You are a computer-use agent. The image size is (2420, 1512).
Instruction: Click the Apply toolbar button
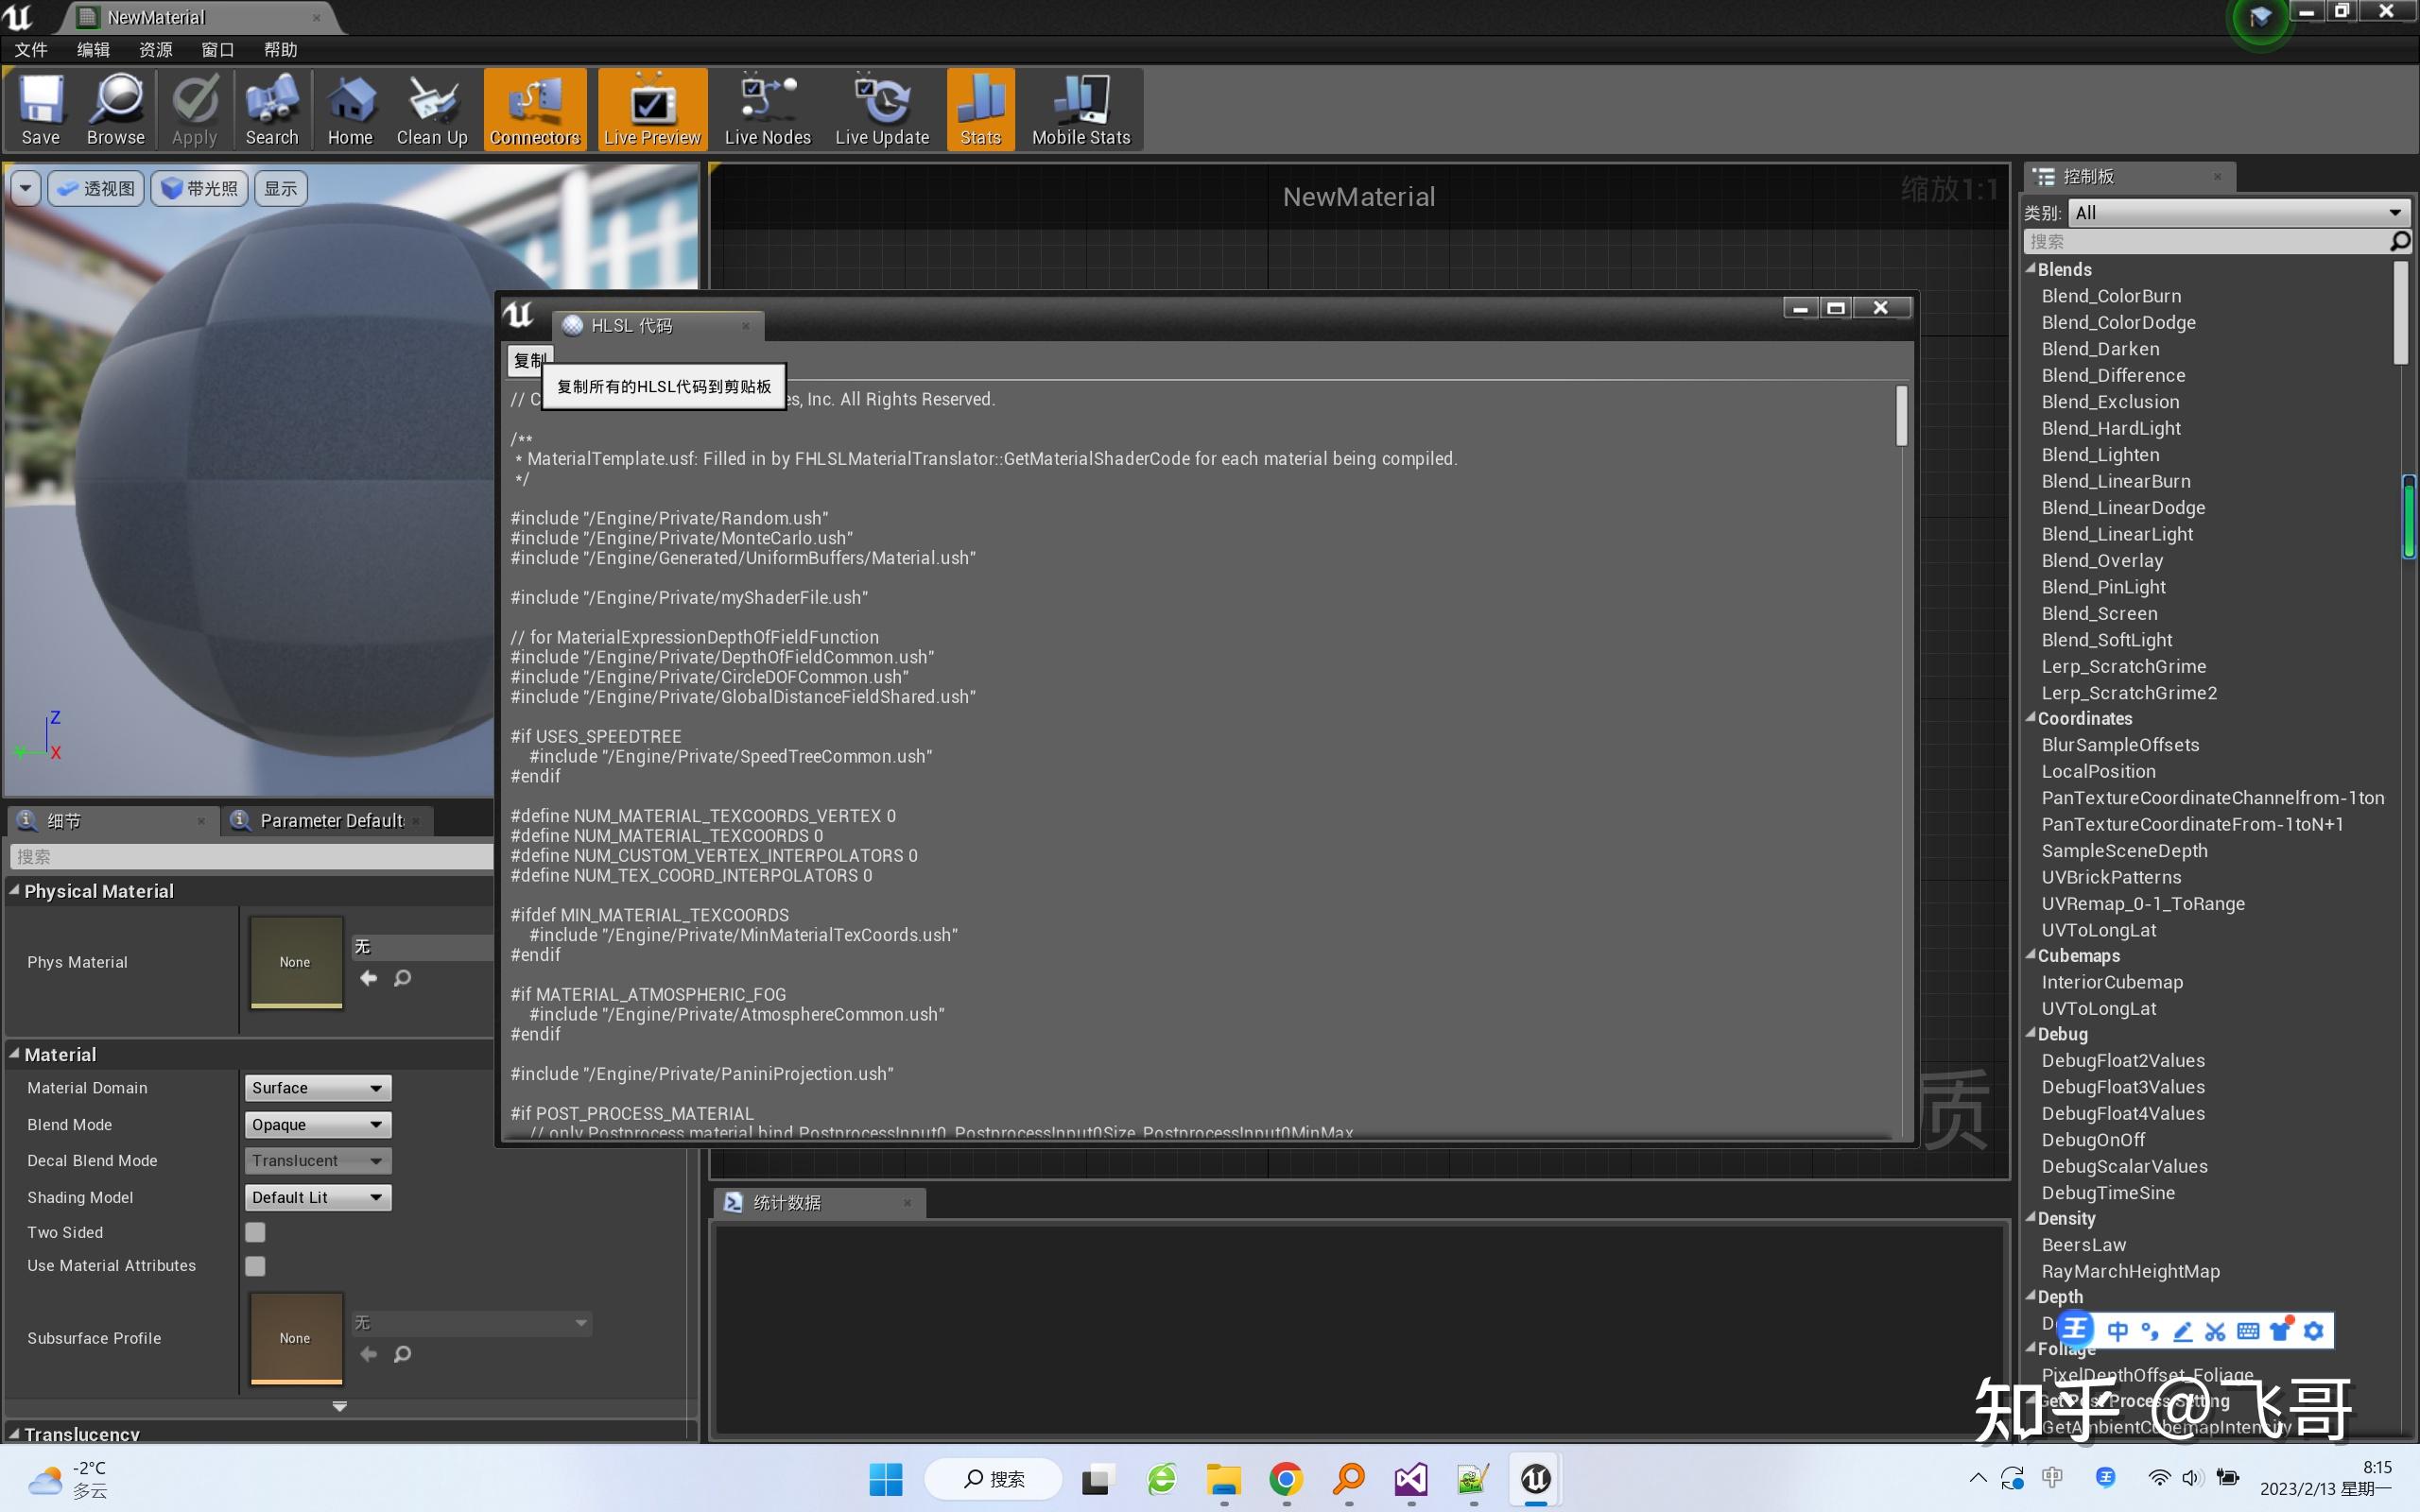point(194,110)
